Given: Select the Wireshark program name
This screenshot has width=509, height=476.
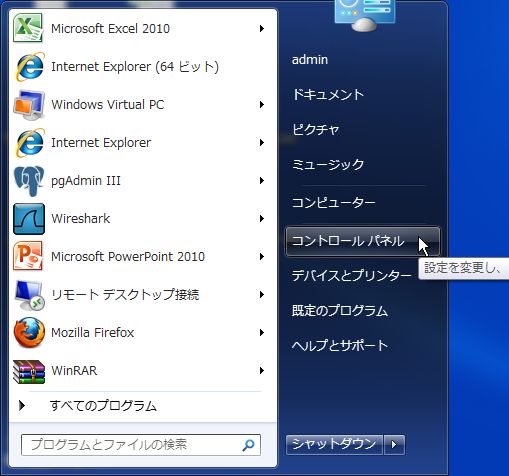Looking at the screenshot, I should pos(81,219).
